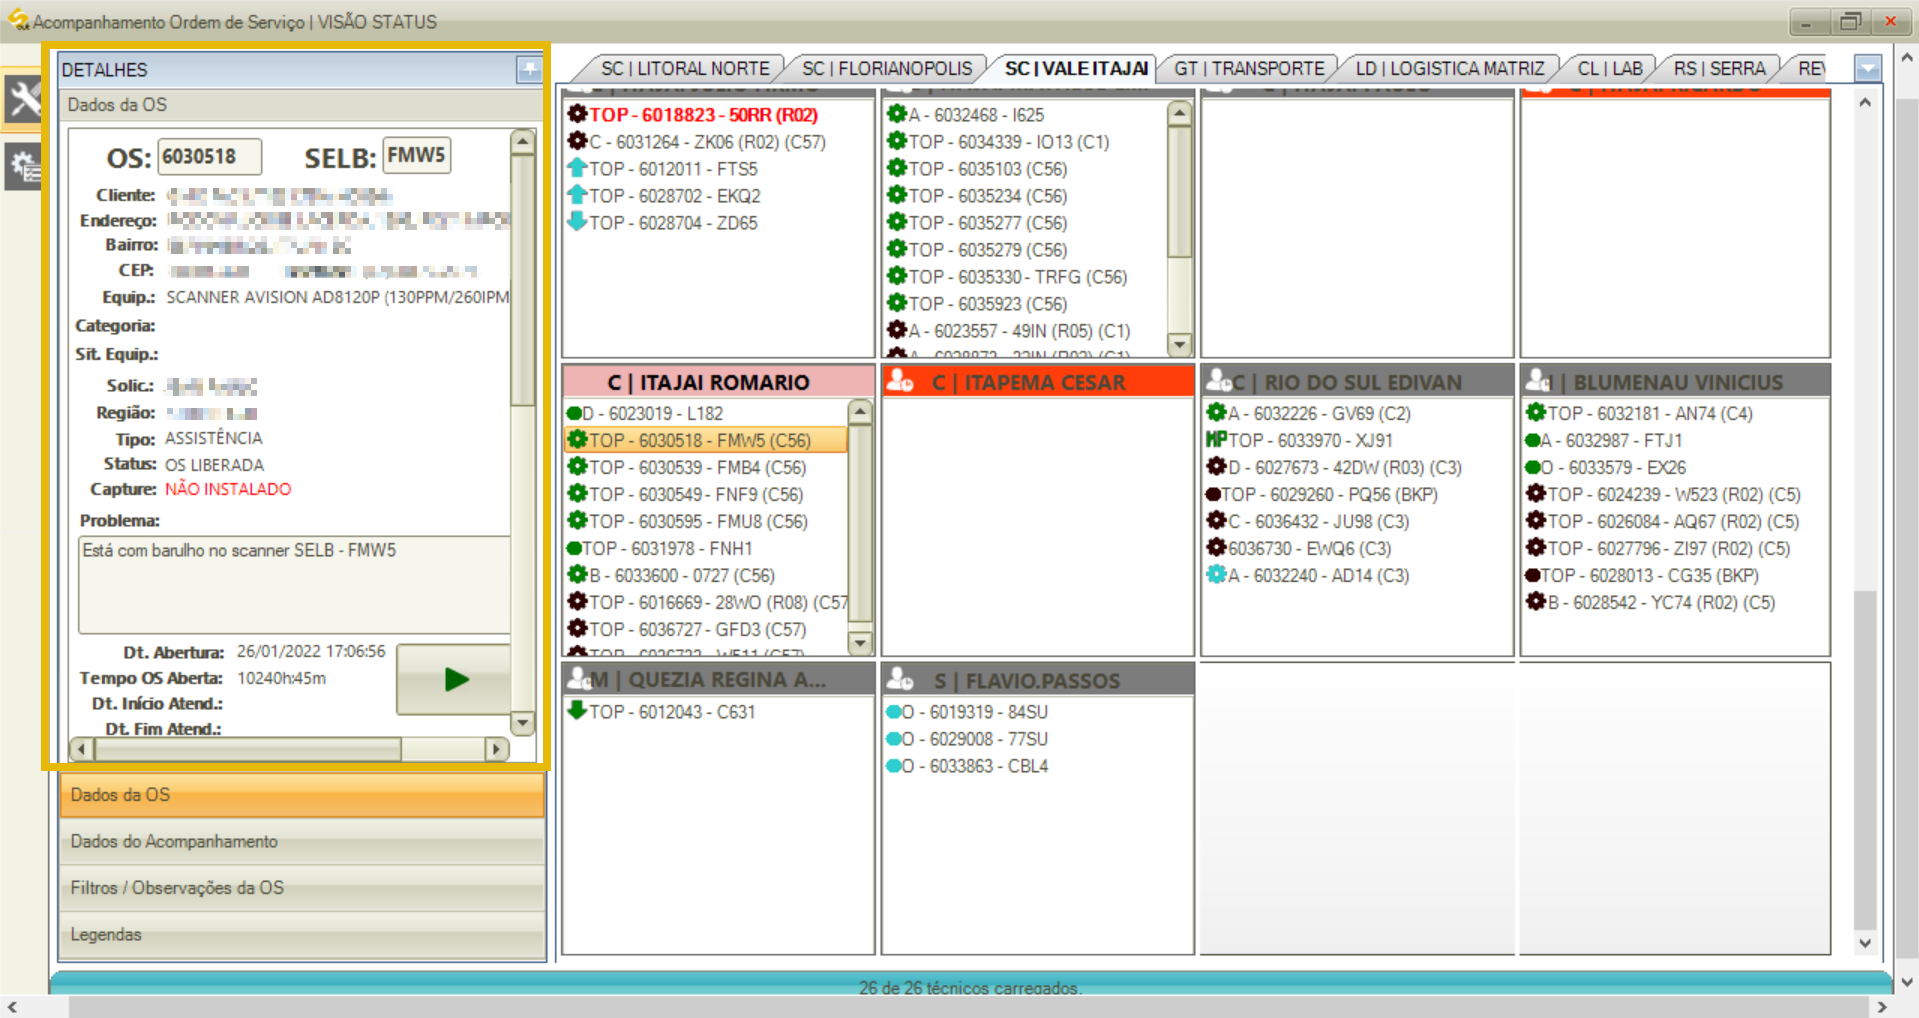Open Dados do Acompanhamento section
Viewport: 1919px width, 1018px height.
pyautogui.click(x=301, y=842)
